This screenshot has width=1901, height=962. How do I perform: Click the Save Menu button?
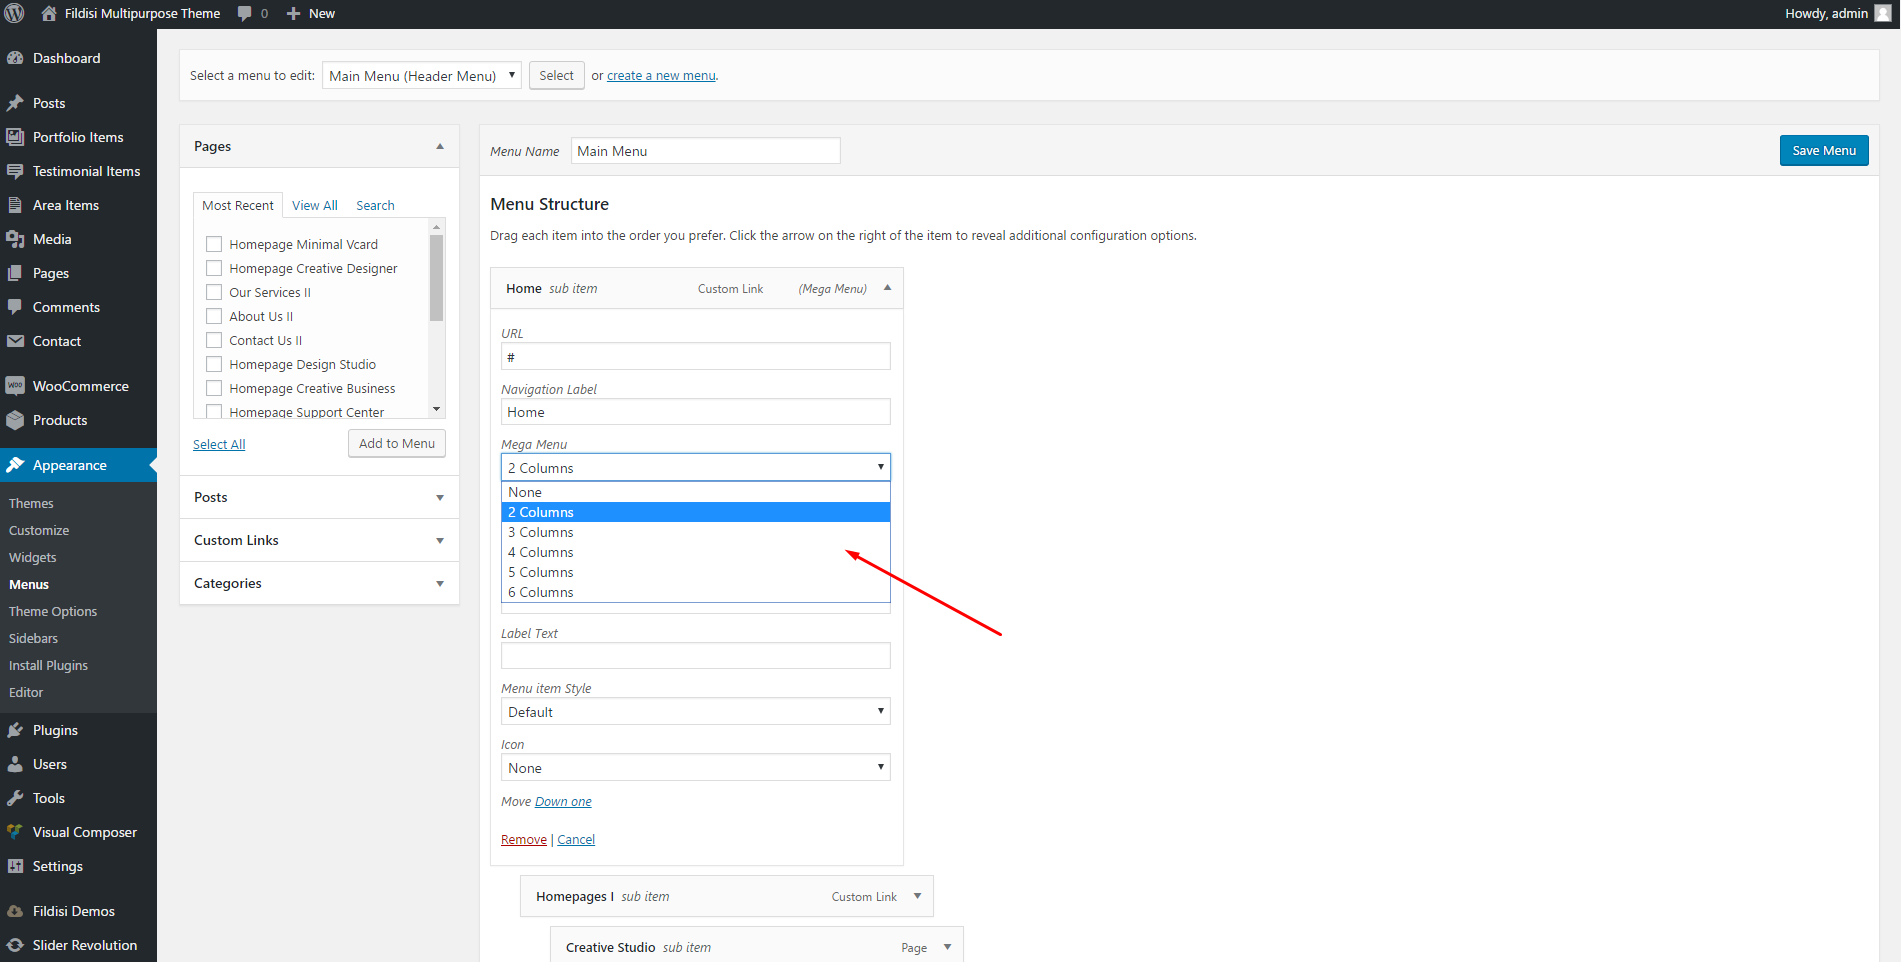coord(1824,151)
